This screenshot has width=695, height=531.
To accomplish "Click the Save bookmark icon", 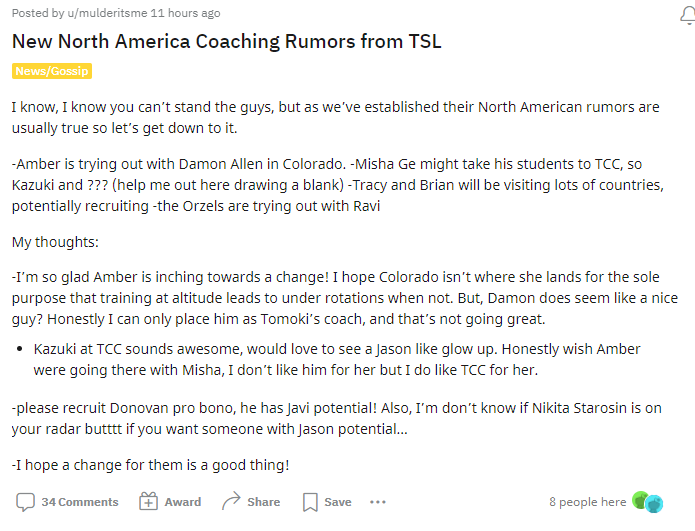I will [x=310, y=501].
